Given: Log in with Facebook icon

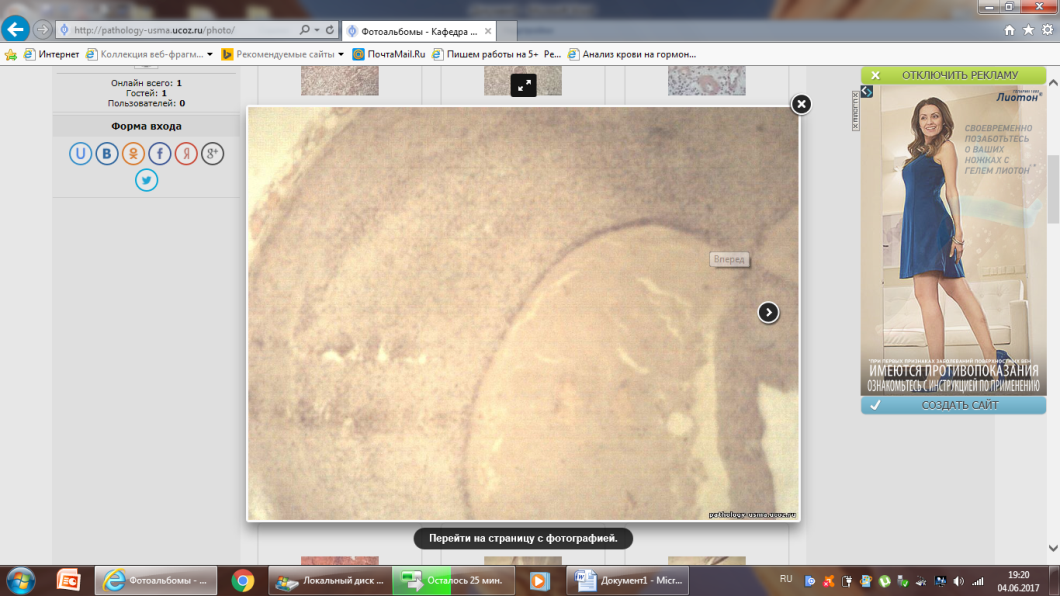Looking at the screenshot, I should pos(160,153).
